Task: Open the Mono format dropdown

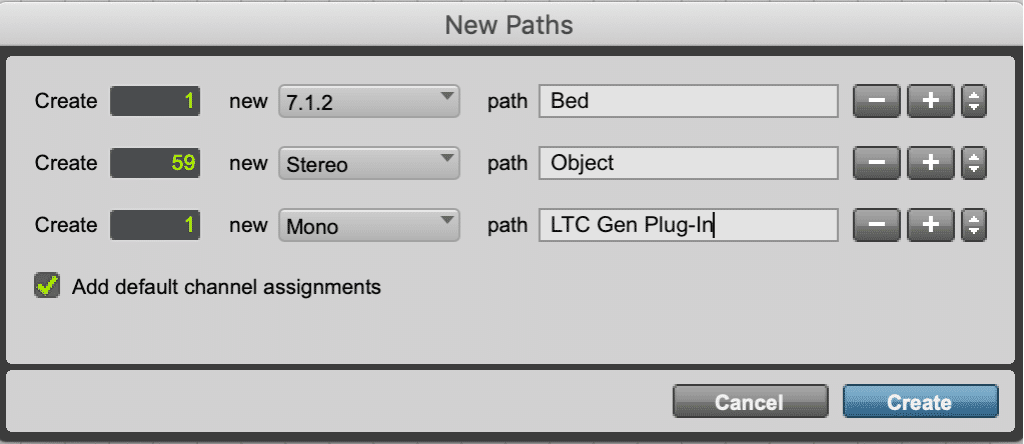Action: click(368, 225)
